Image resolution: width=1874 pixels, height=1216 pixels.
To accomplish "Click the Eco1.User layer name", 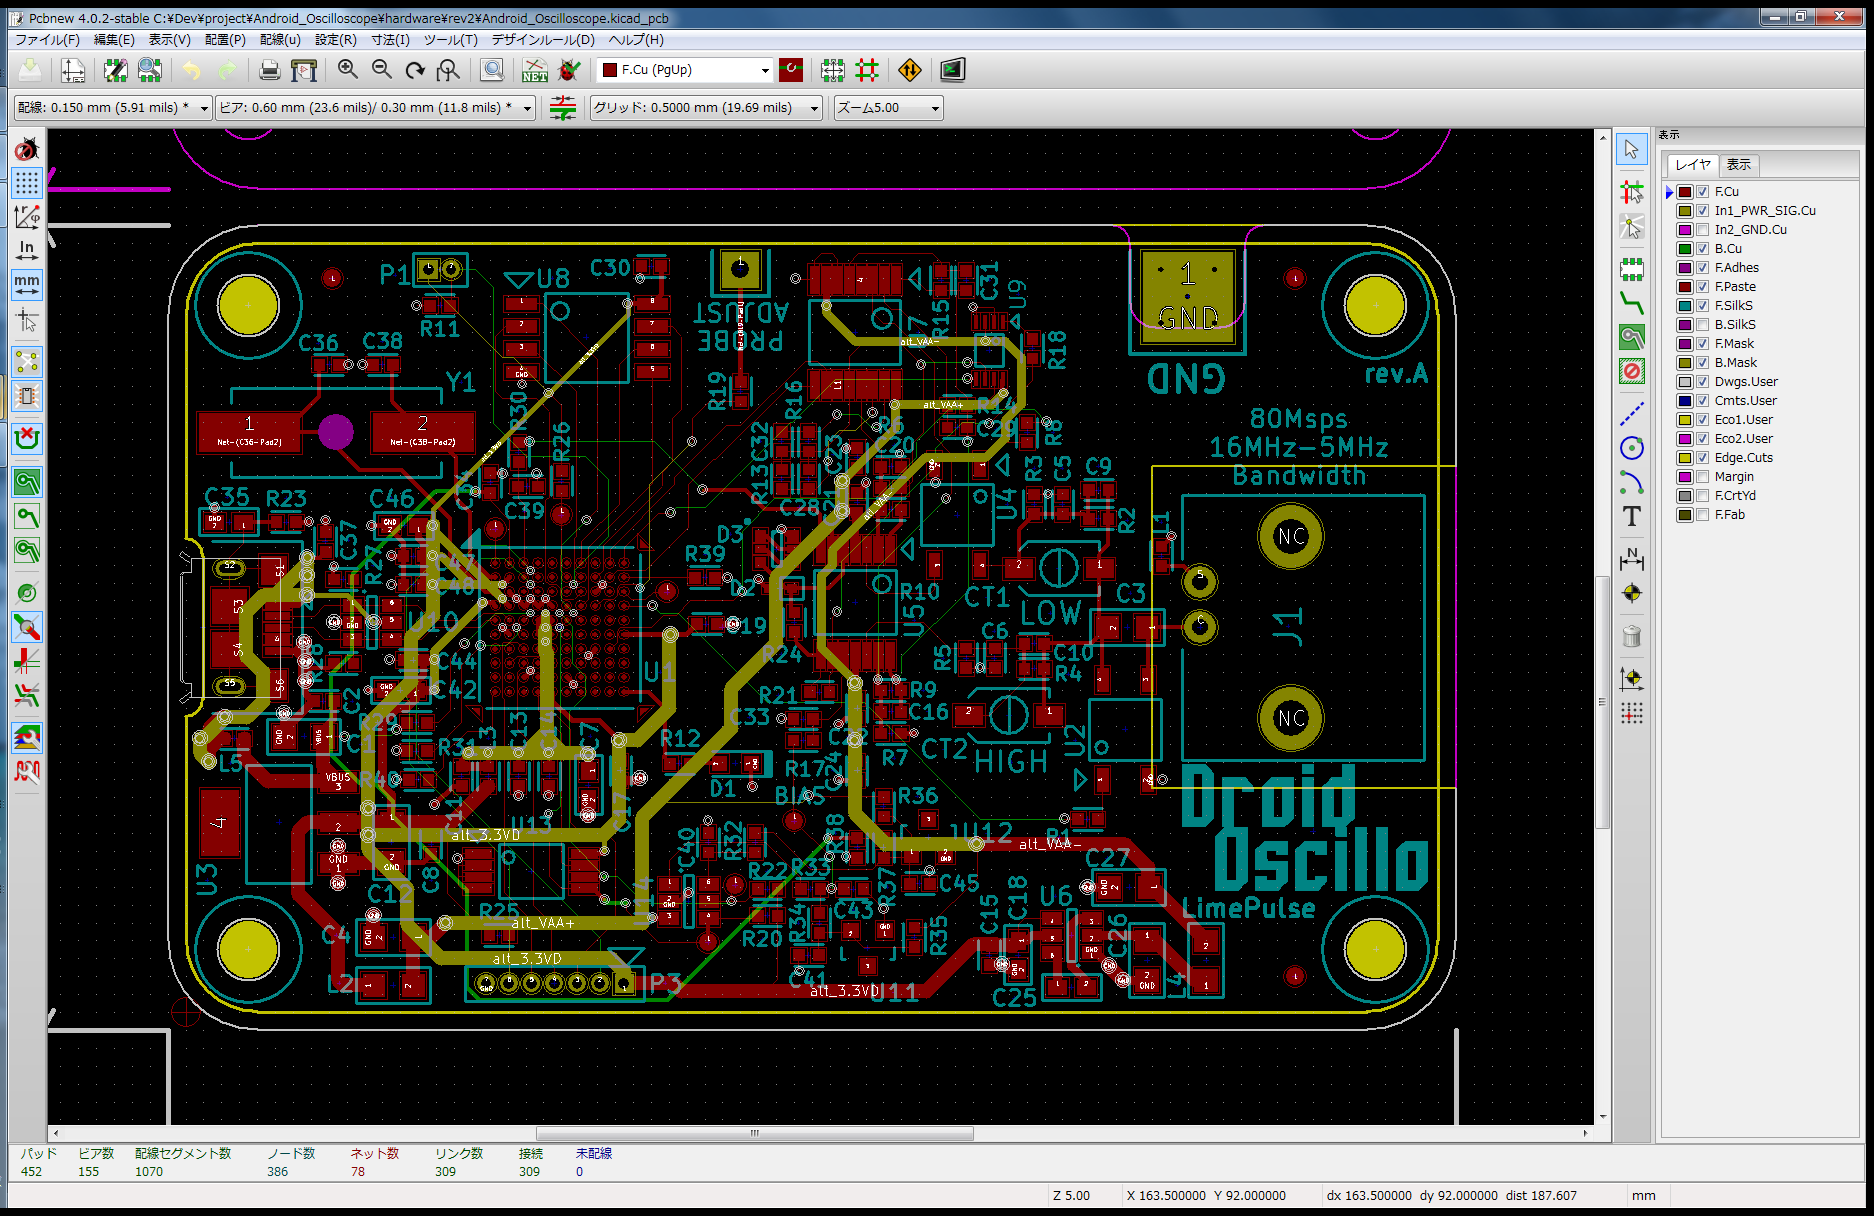I will click(x=1744, y=420).
